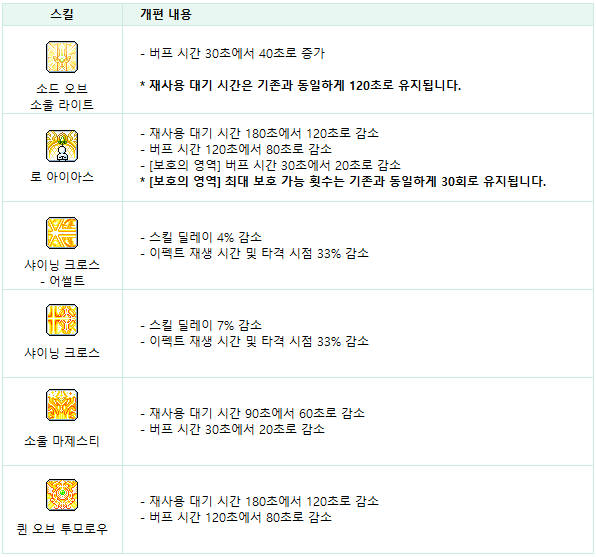This screenshot has height=557, width=596.
Task: Click the 소드 오브 소울 라이트 skill icon
Action: pyautogui.click(x=62, y=57)
